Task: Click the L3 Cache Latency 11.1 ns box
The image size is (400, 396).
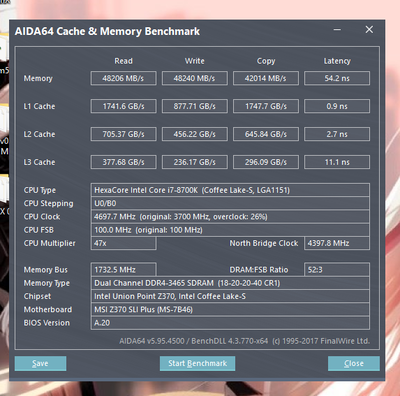Action: tap(337, 162)
